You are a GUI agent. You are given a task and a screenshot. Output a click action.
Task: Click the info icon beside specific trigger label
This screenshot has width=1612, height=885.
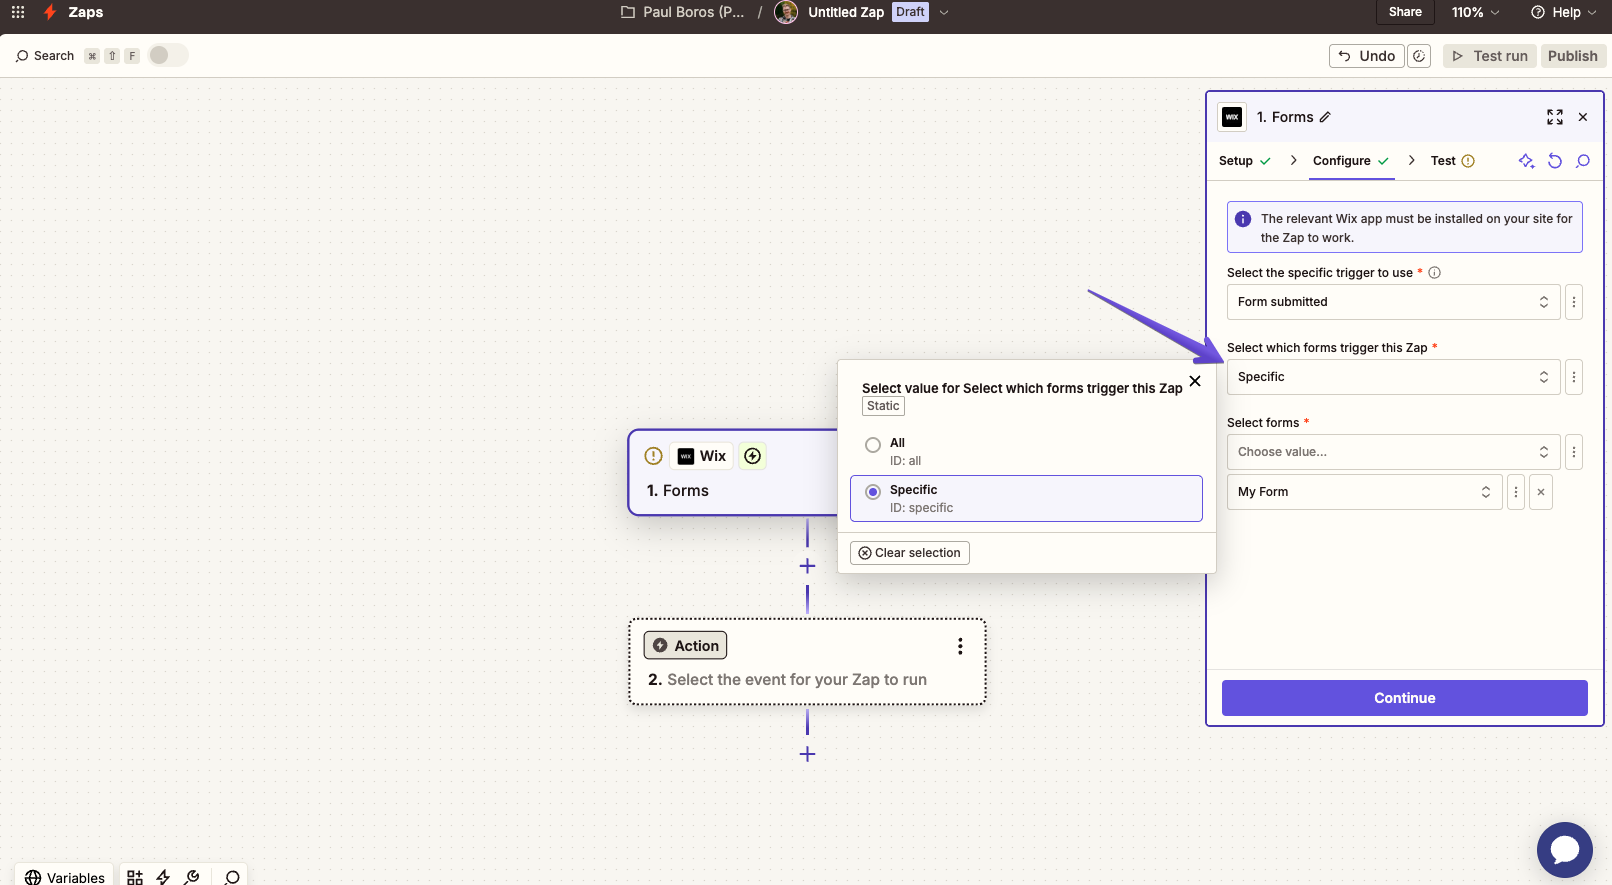pos(1434,273)
